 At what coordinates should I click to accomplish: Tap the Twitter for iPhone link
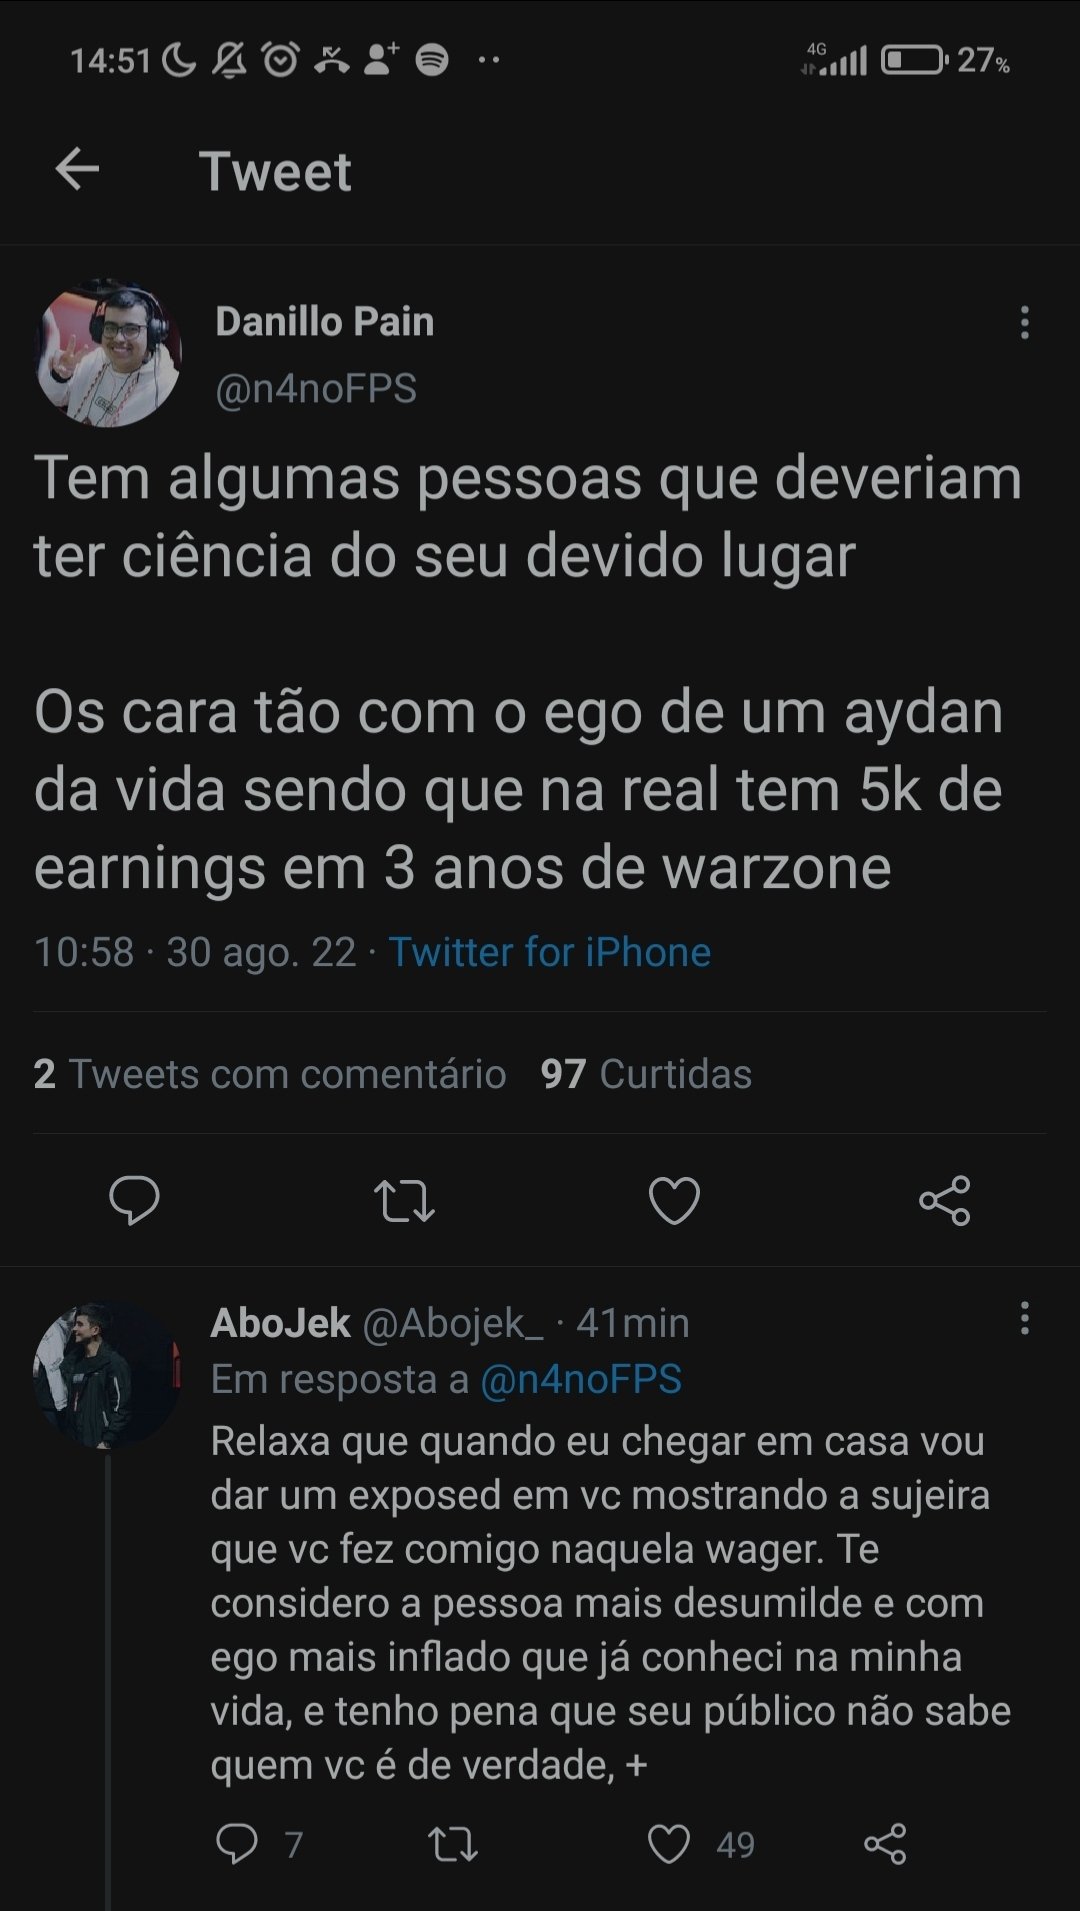(549, 952)
